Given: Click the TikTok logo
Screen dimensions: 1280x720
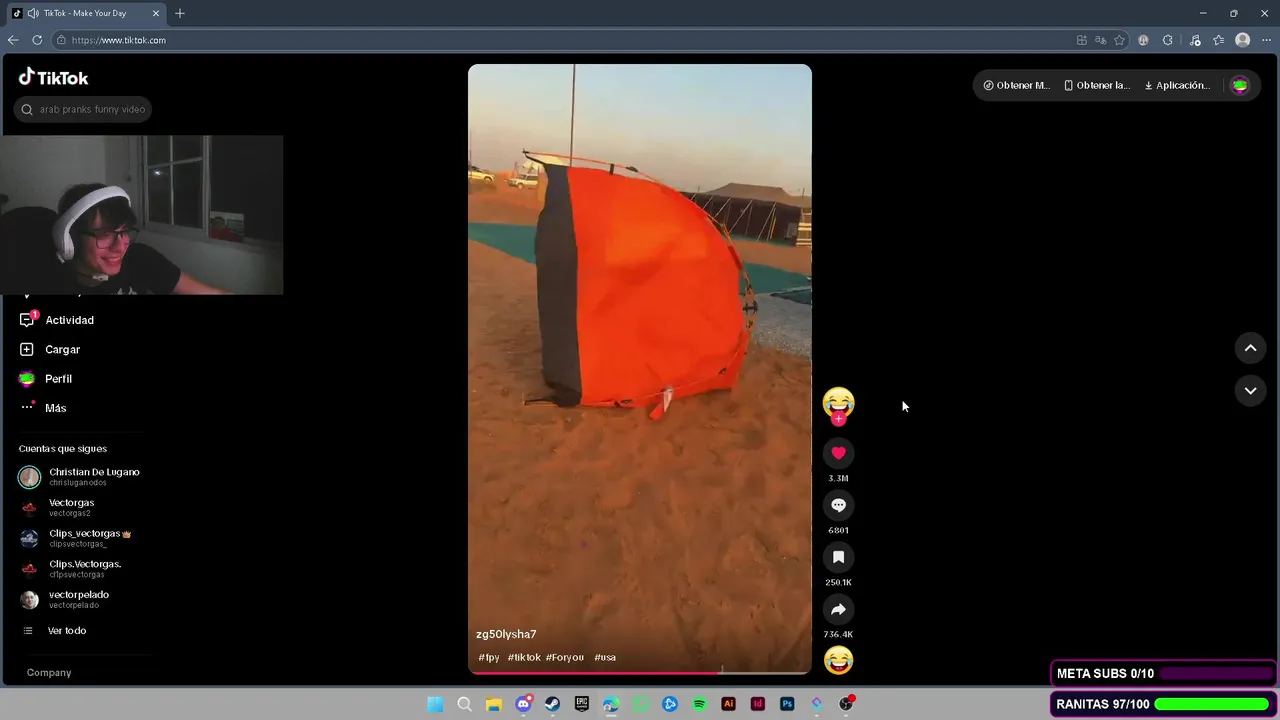Looking at the screenshot, I should click(x=54, y=78).
